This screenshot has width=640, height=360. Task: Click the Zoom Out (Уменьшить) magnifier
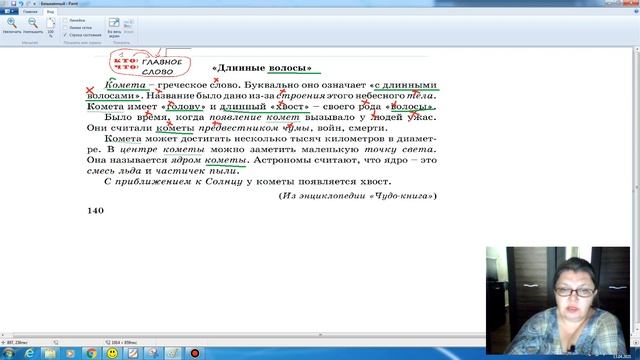[x=33, y=26]
